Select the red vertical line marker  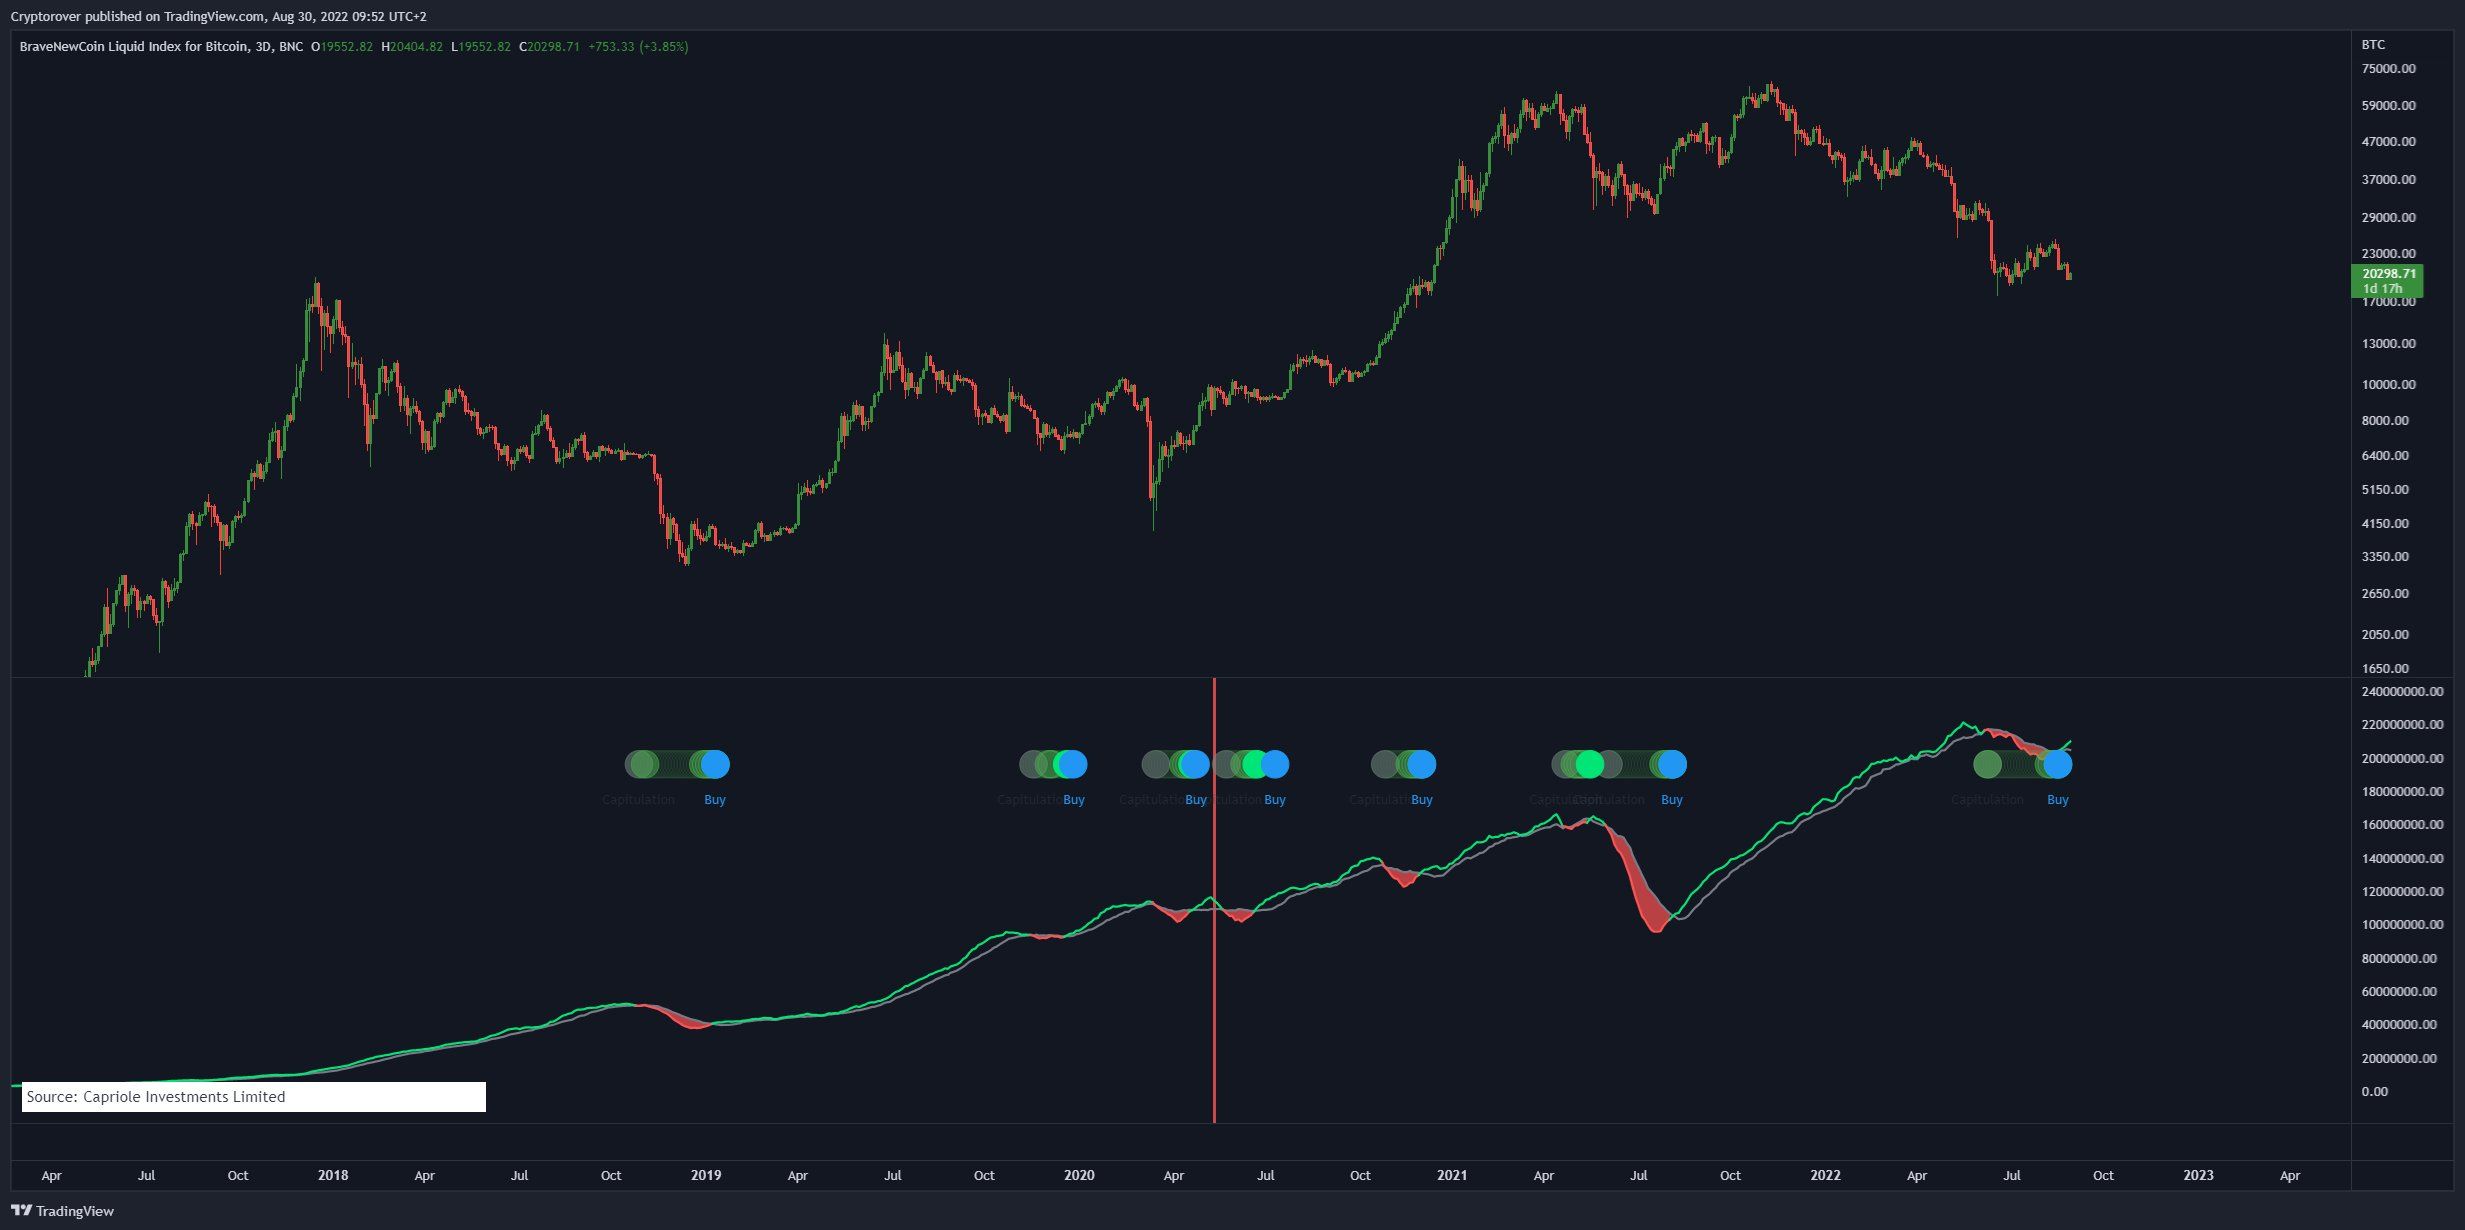point(1214,1000)
